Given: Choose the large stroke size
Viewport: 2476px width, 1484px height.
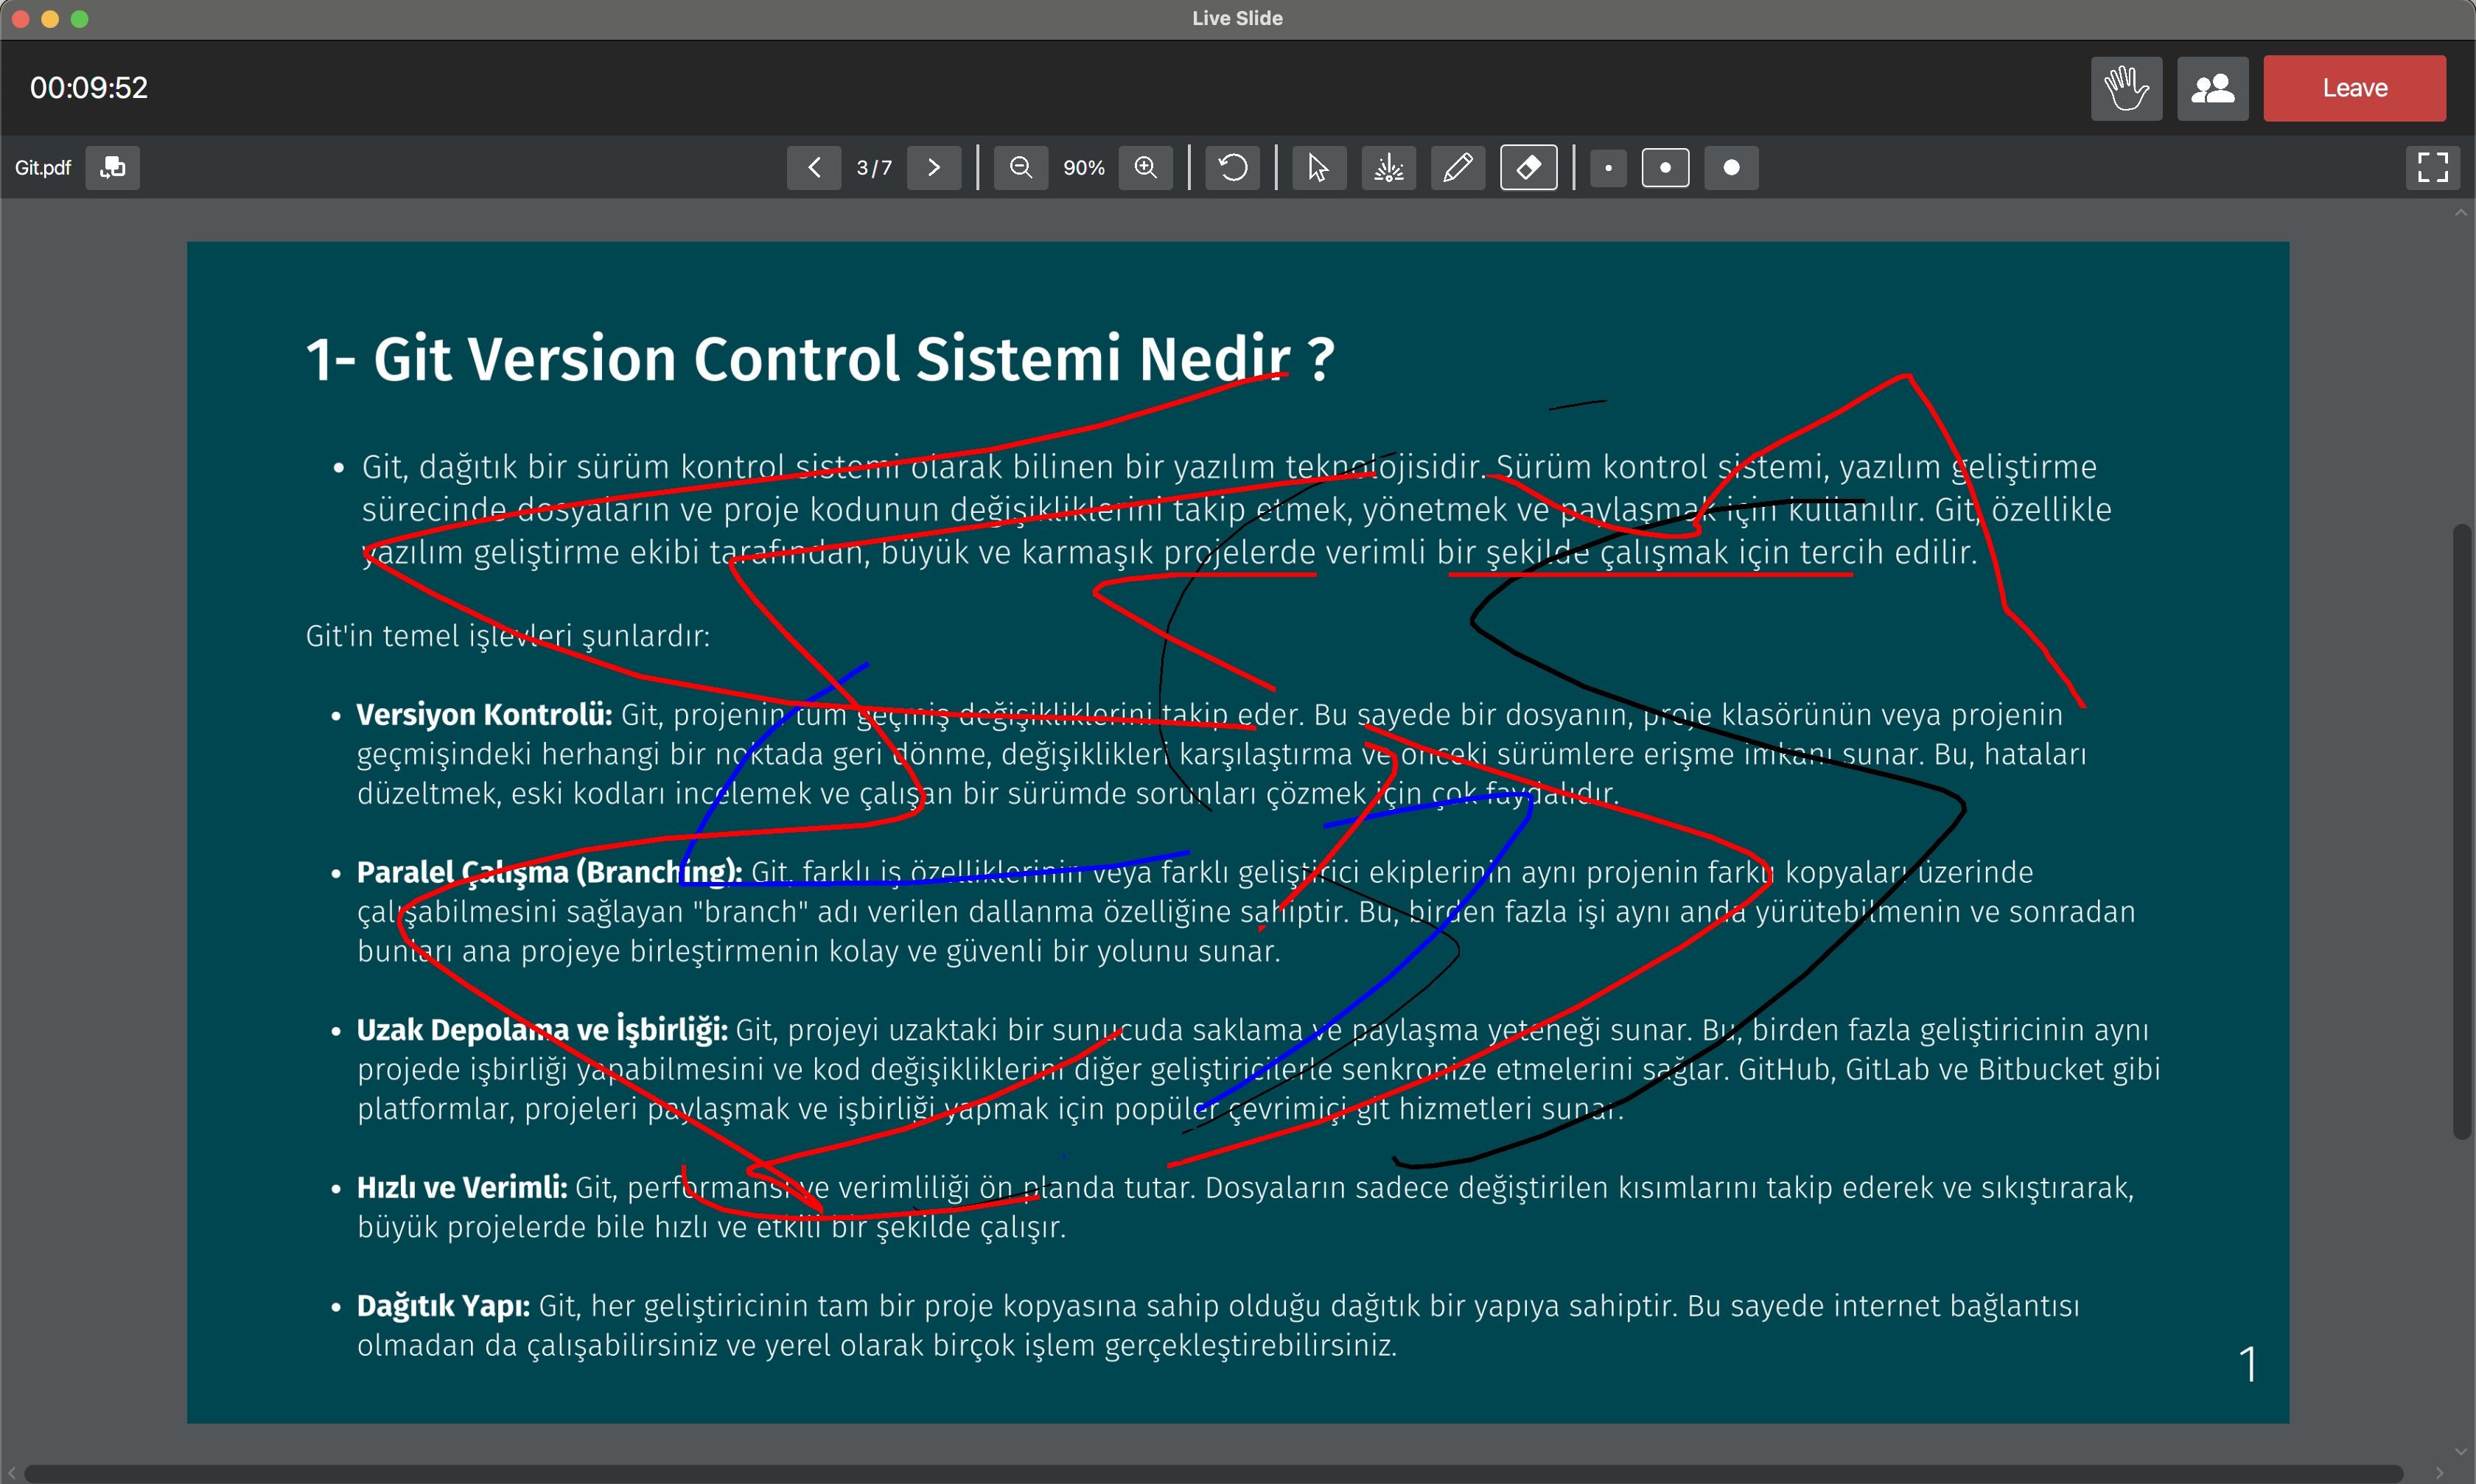Looking at the screenshot, I should point(1731,168).
